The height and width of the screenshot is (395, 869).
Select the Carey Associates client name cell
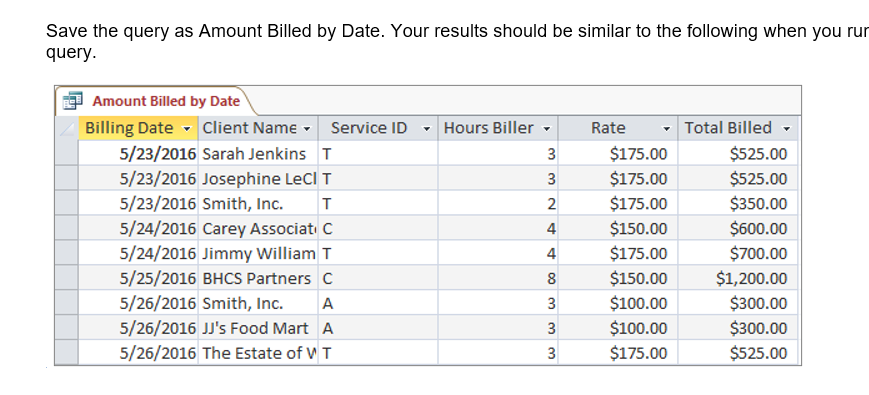click(258, 228)
